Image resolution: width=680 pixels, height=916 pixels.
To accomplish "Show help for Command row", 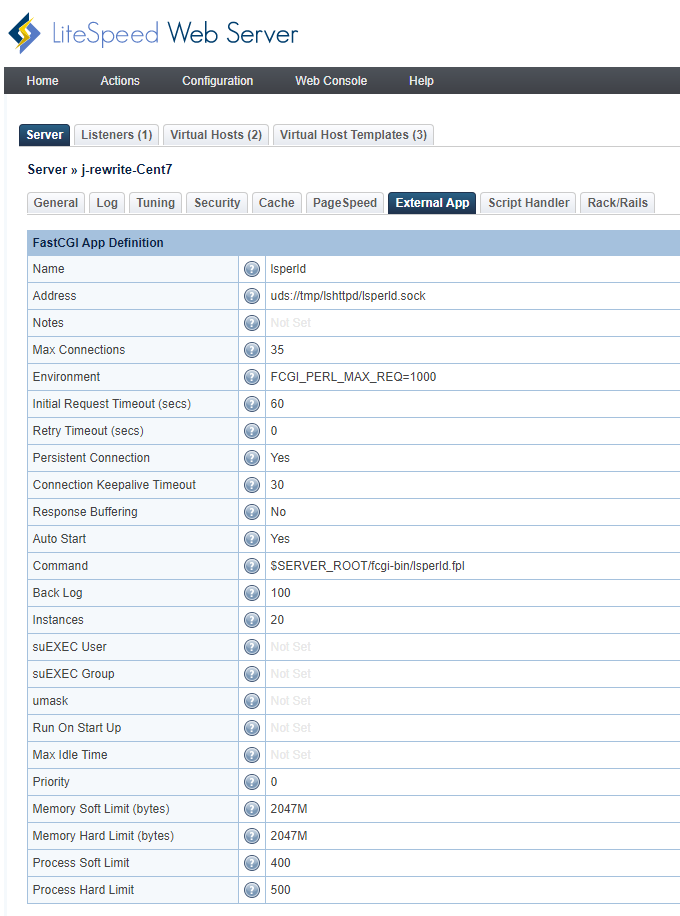I will click(252, 565).
